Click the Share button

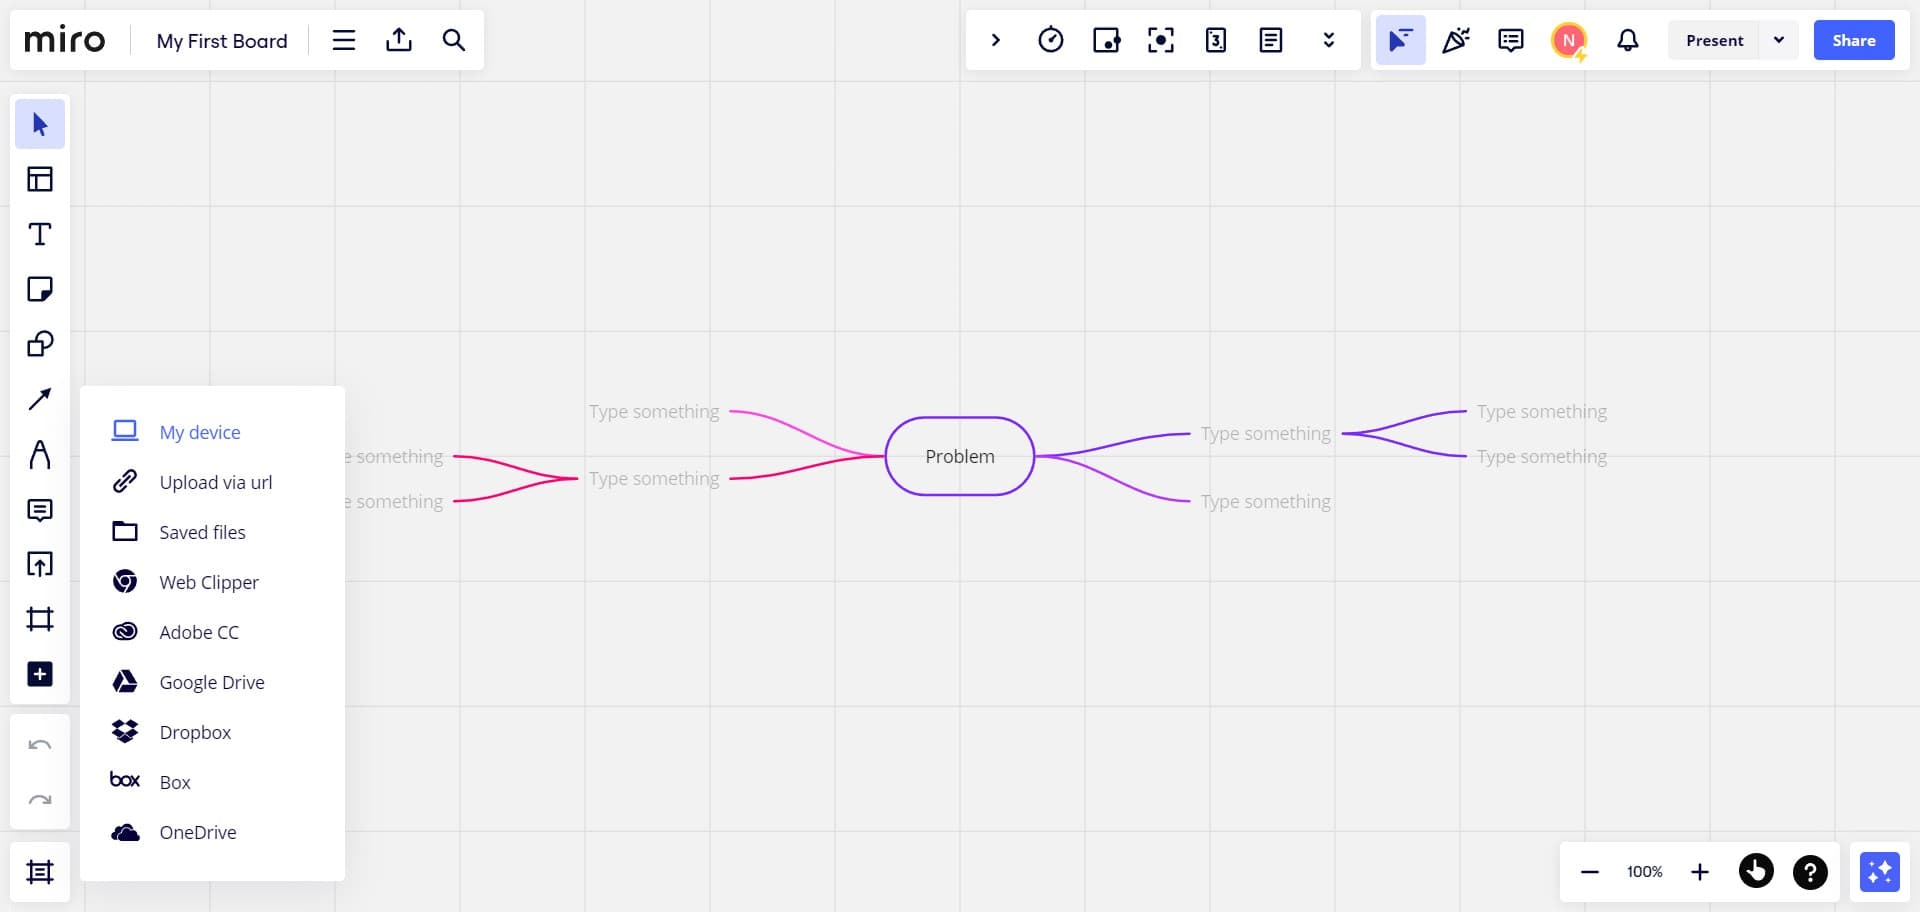coord(1853,40)
